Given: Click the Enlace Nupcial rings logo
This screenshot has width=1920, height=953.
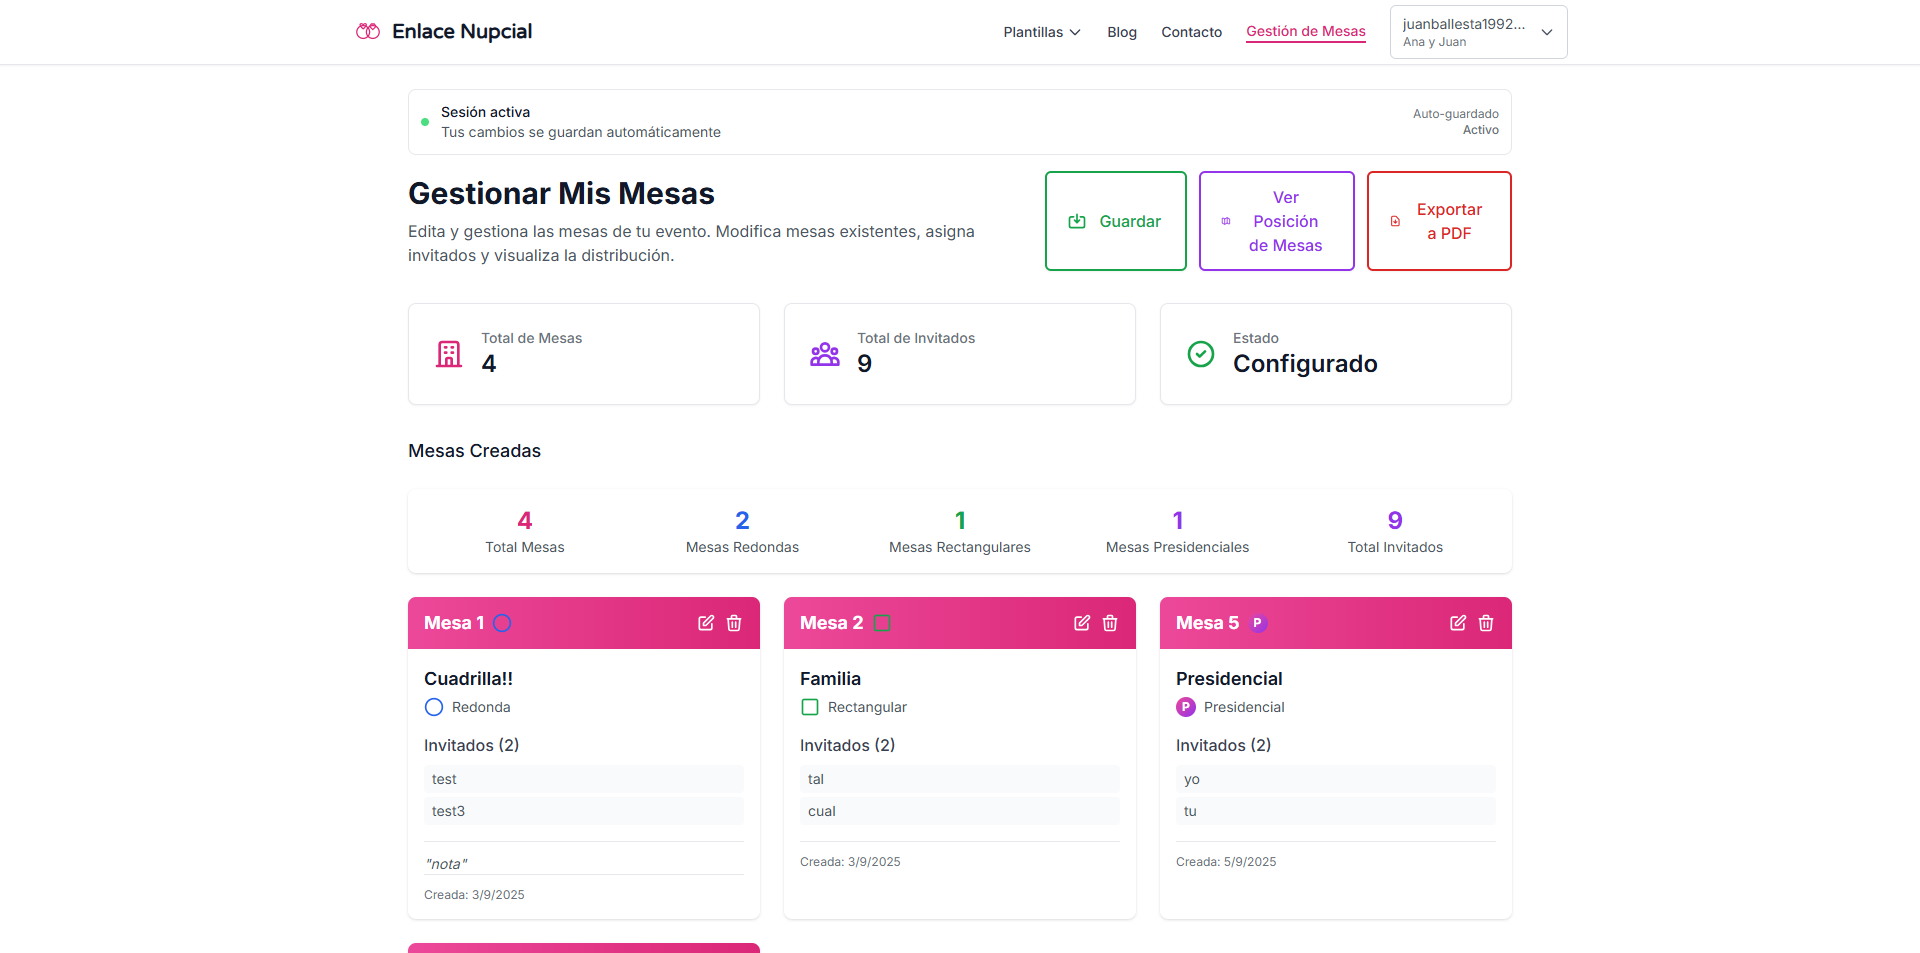Looking at the screenshot, I should click(368, 32).
